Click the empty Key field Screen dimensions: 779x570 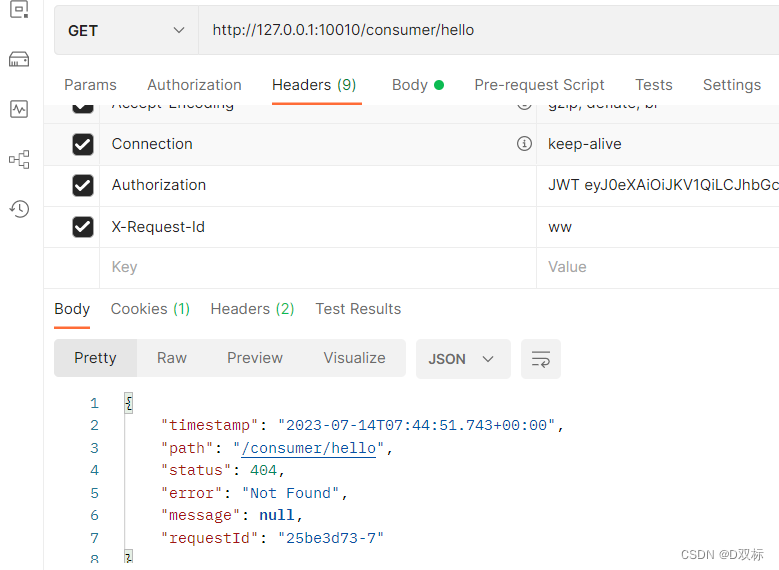point(317,267)
